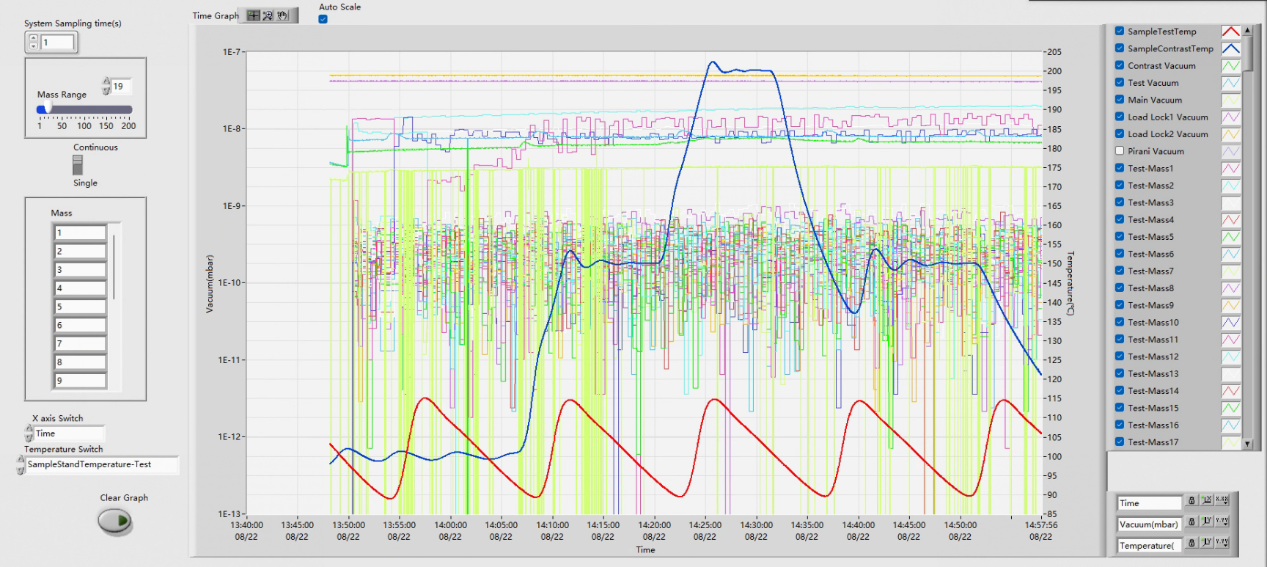Click the Time axis autoscale-once icon
The width and height of the screenshot is (1267, 567).
pos(1207,501)
